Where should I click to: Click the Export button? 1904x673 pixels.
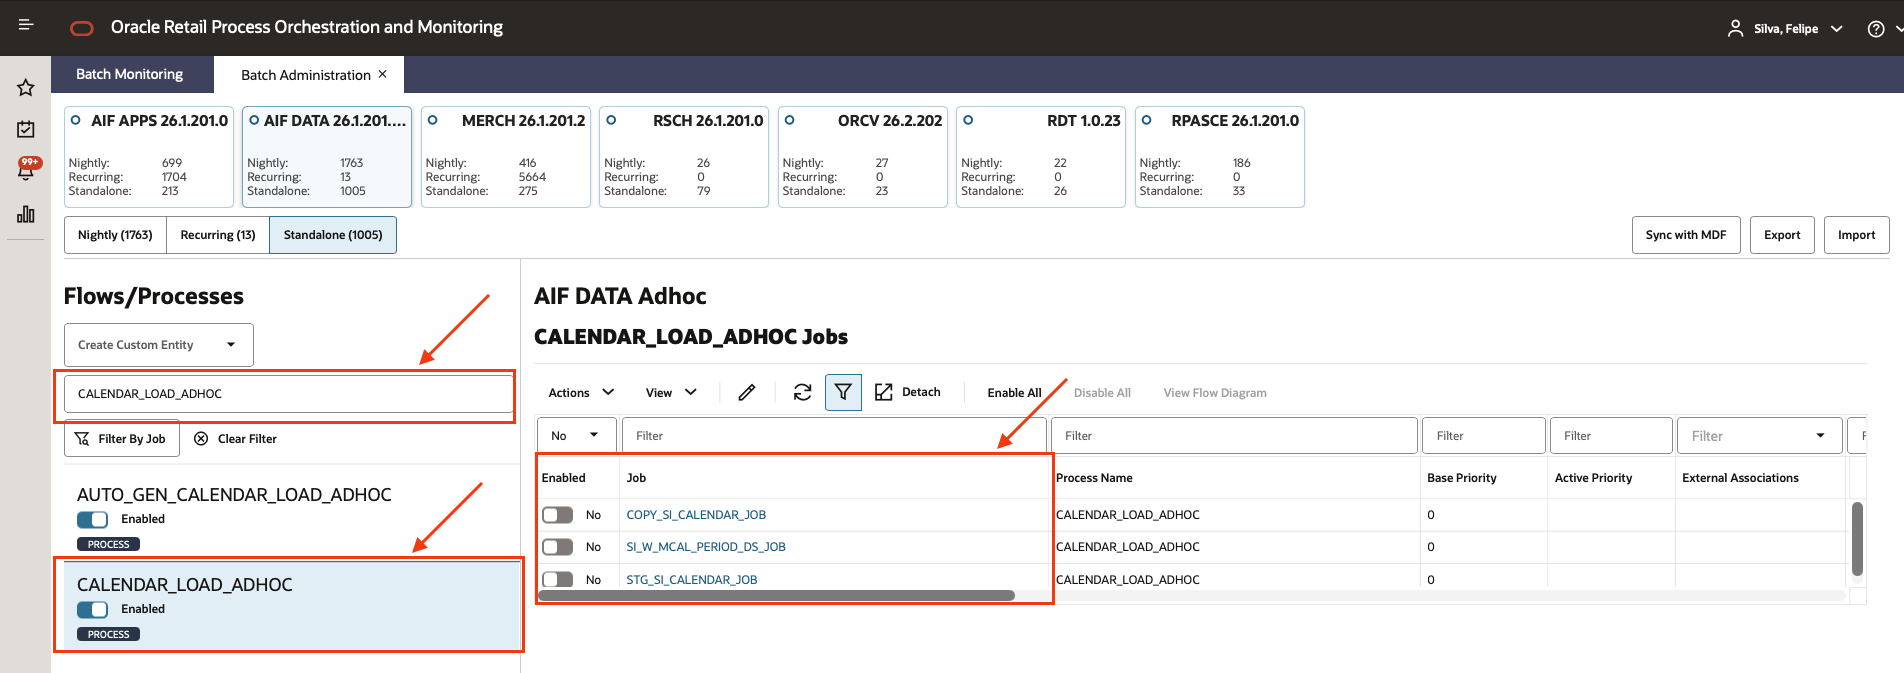[1782, 235]
